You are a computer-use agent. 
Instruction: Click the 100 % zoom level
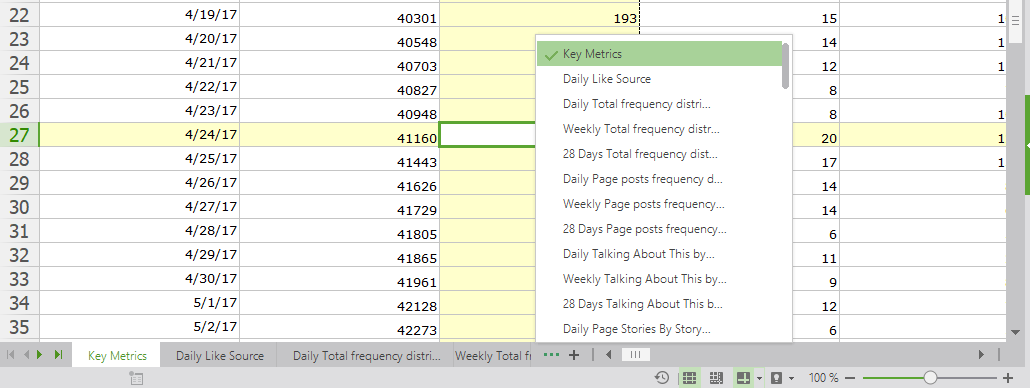tap(823, 378)
